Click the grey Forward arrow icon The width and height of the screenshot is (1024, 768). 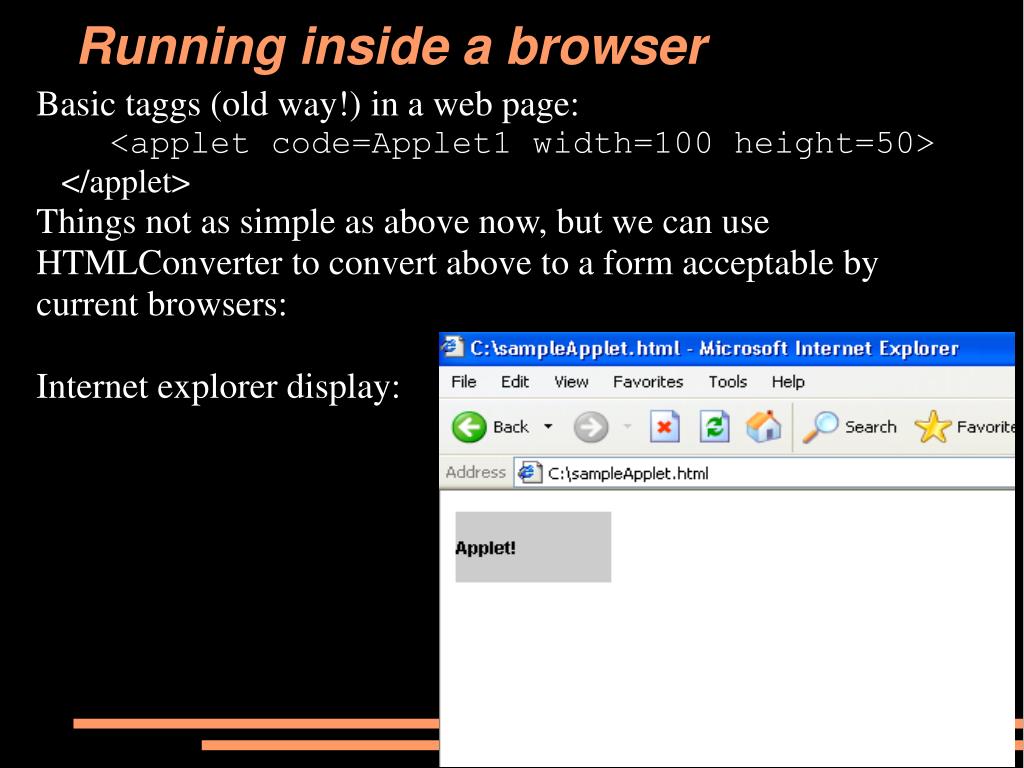pyautogui.click(x=590, y=427)
